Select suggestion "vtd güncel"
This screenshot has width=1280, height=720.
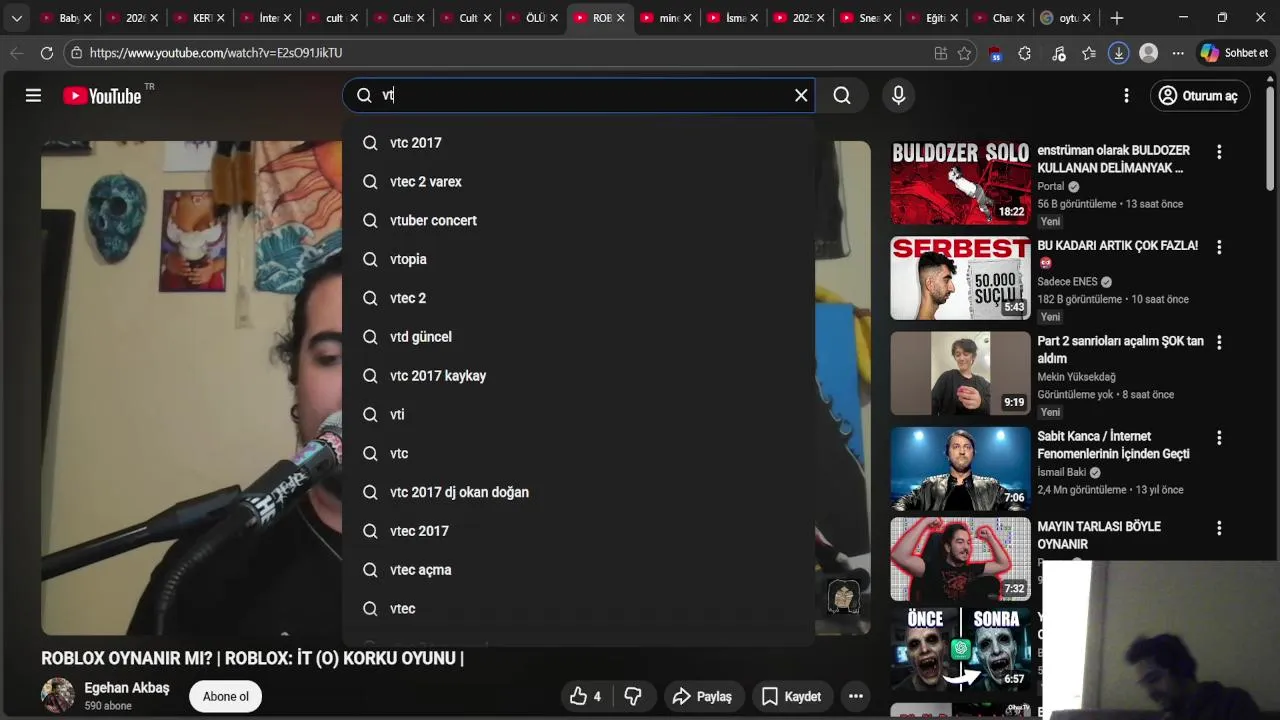[x=578, y=337]
